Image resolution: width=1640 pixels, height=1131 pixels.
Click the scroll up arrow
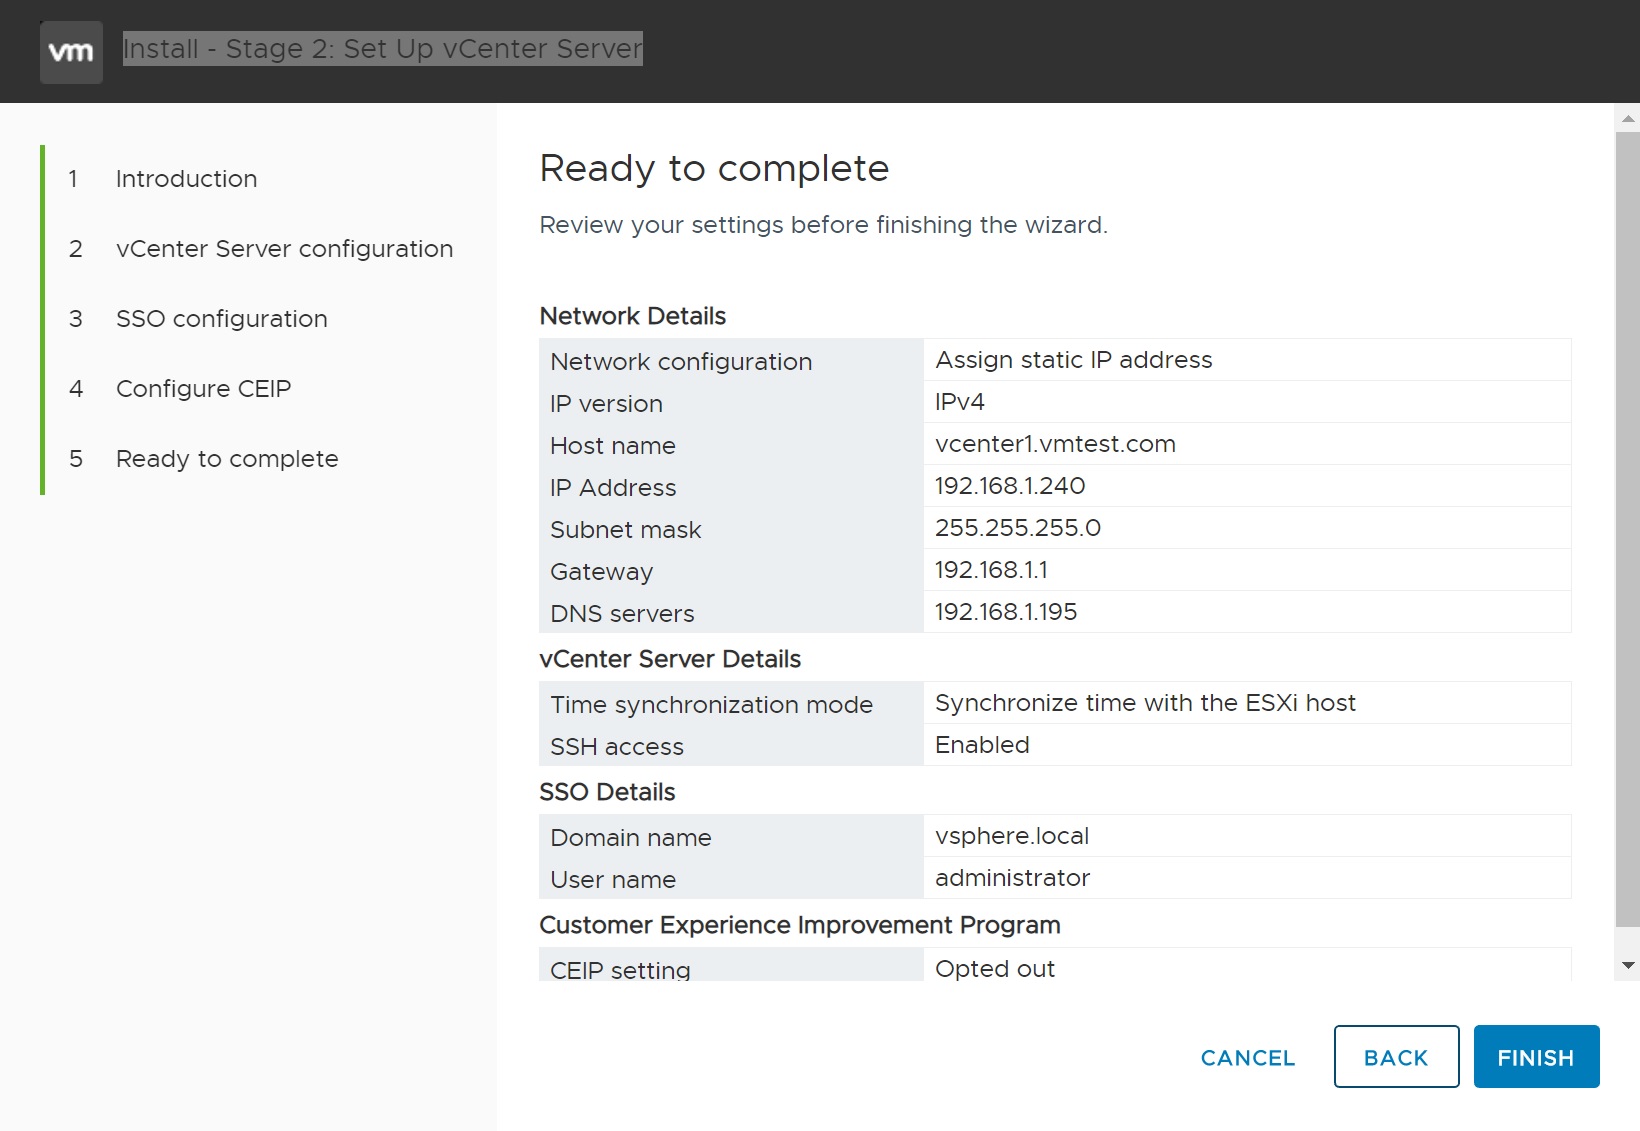pyautogui.click(x=1628, y=118)
